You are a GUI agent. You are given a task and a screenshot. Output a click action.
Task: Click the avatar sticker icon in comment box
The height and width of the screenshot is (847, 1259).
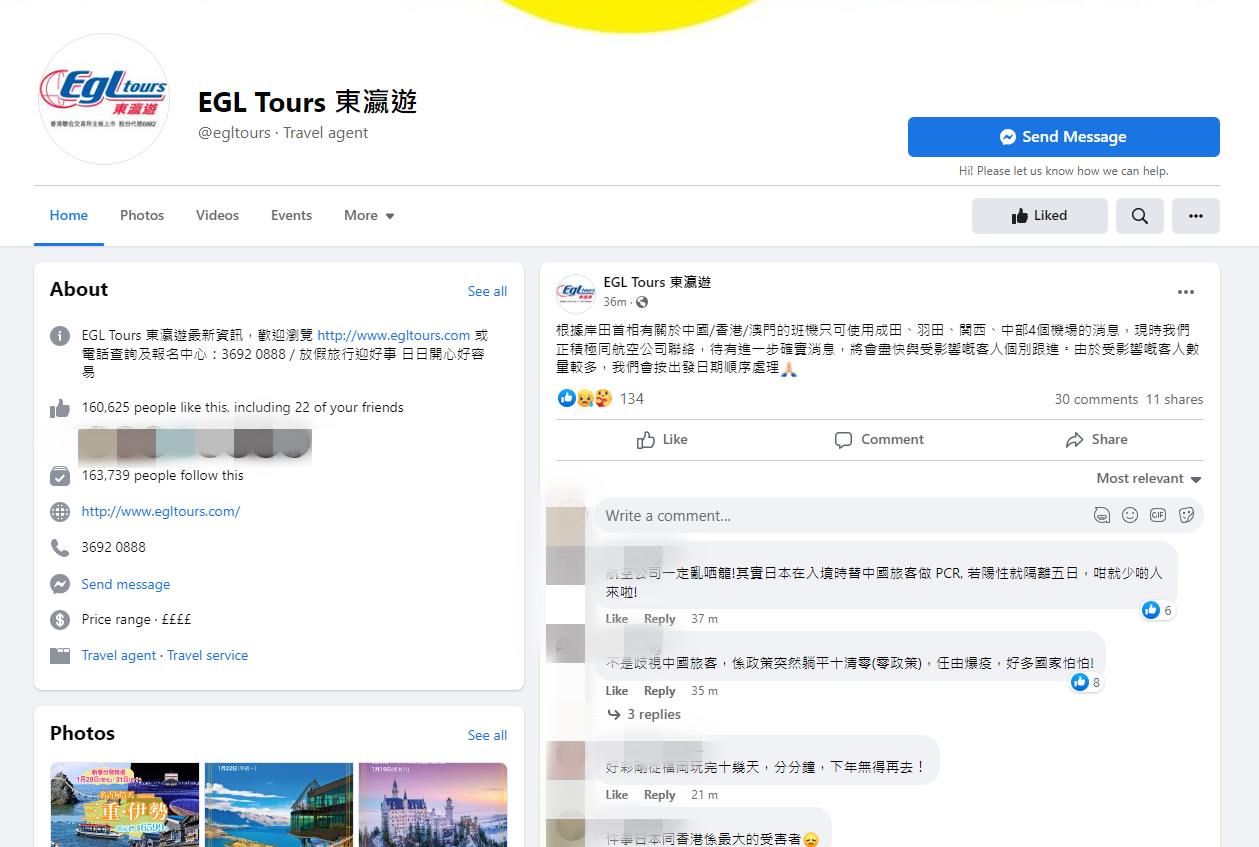(1102, 516)
